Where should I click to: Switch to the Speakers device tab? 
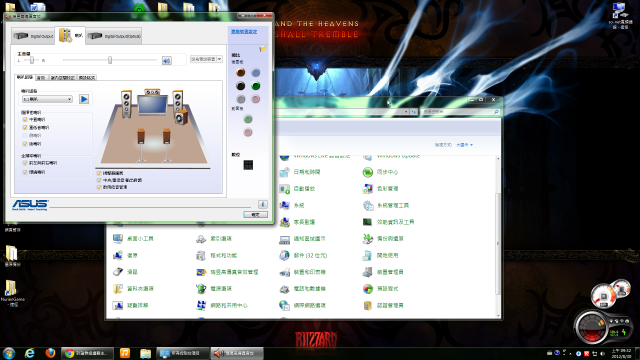pyautogui.click(x=71, y=35)
